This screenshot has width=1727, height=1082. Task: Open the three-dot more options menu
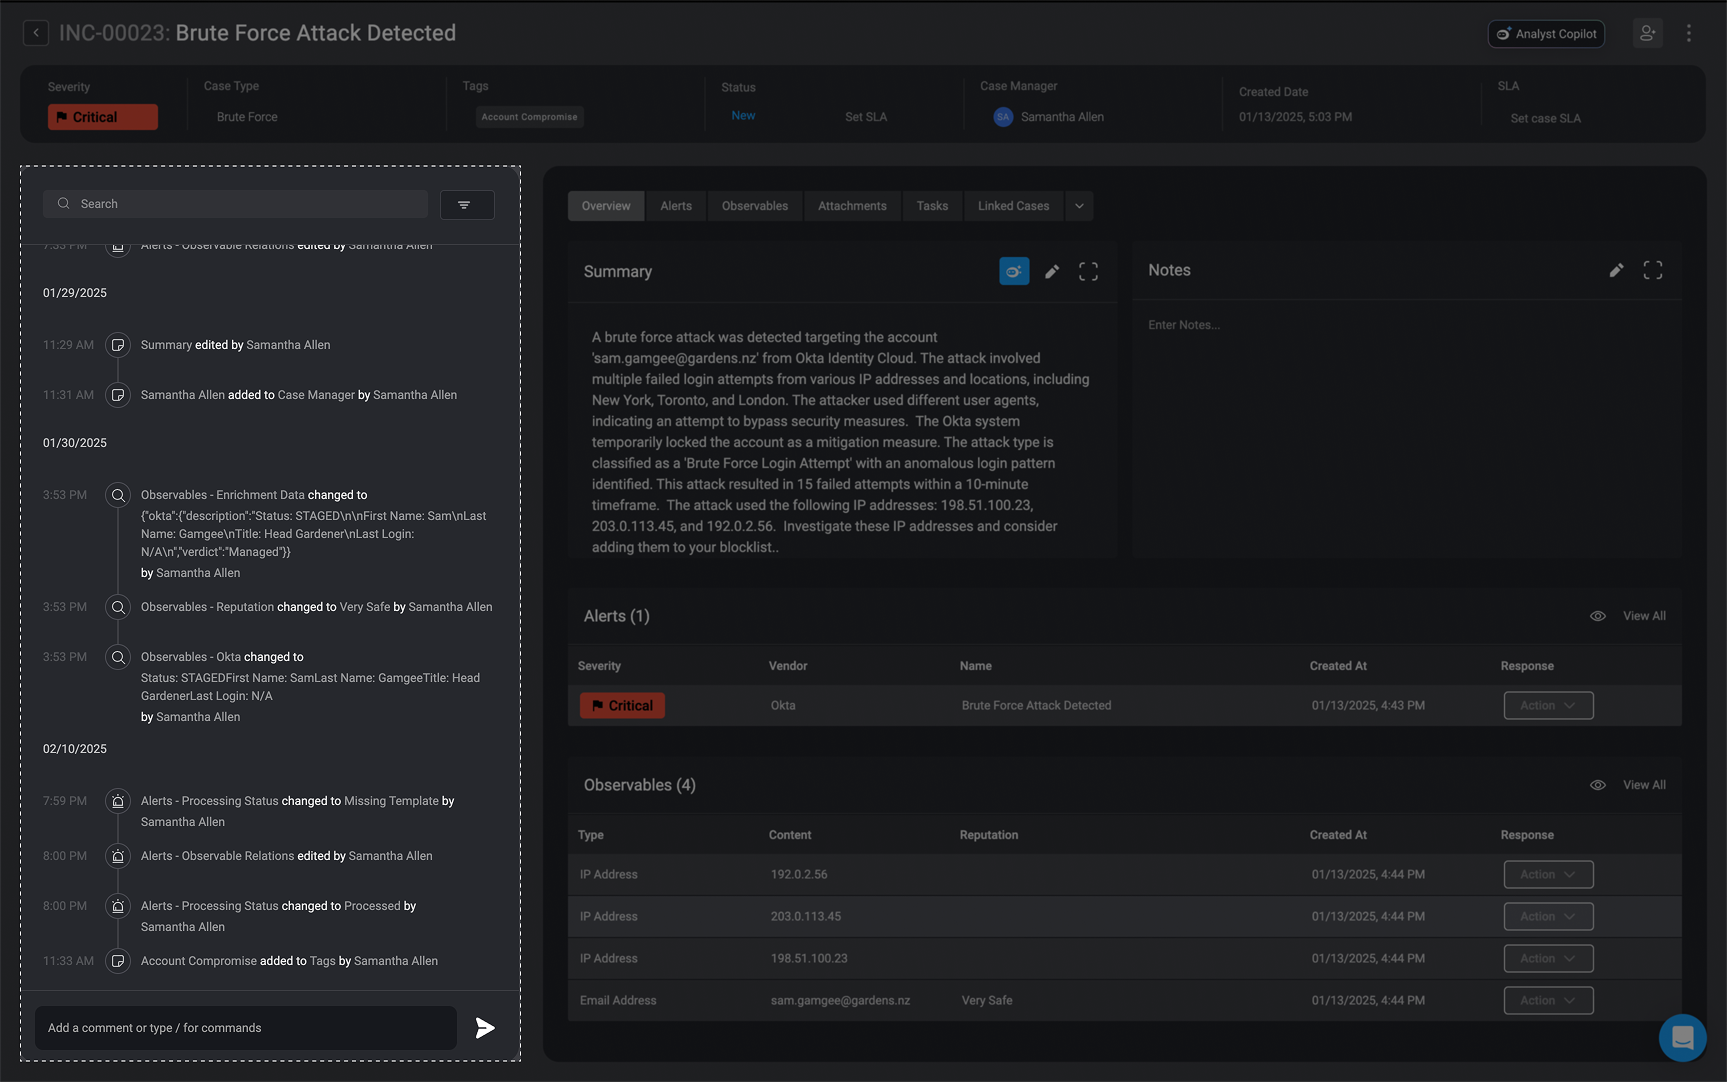pyautogui.click(x=1689, y=33)
